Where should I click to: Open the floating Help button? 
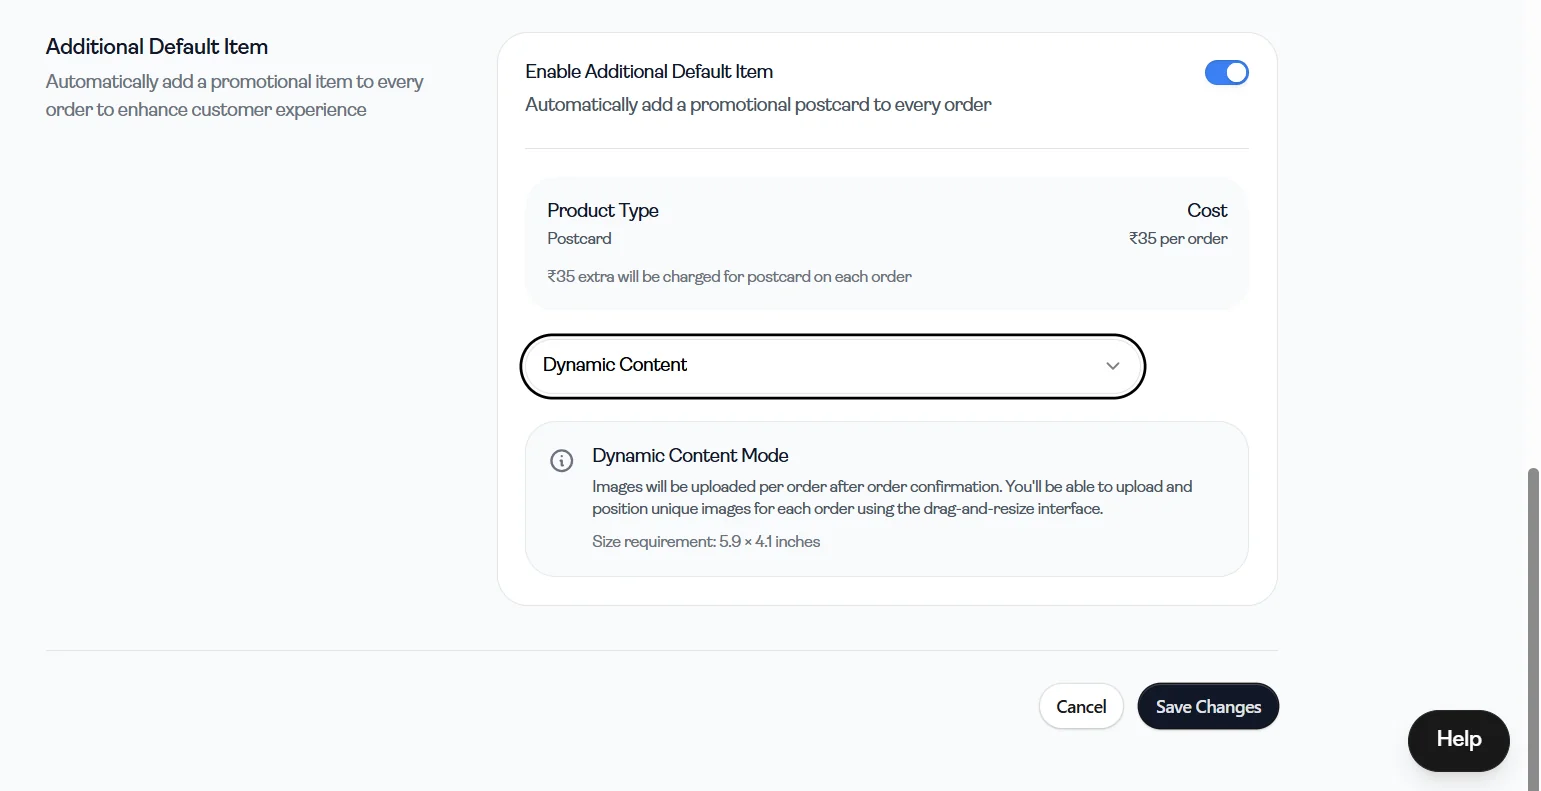[1458, 740]
